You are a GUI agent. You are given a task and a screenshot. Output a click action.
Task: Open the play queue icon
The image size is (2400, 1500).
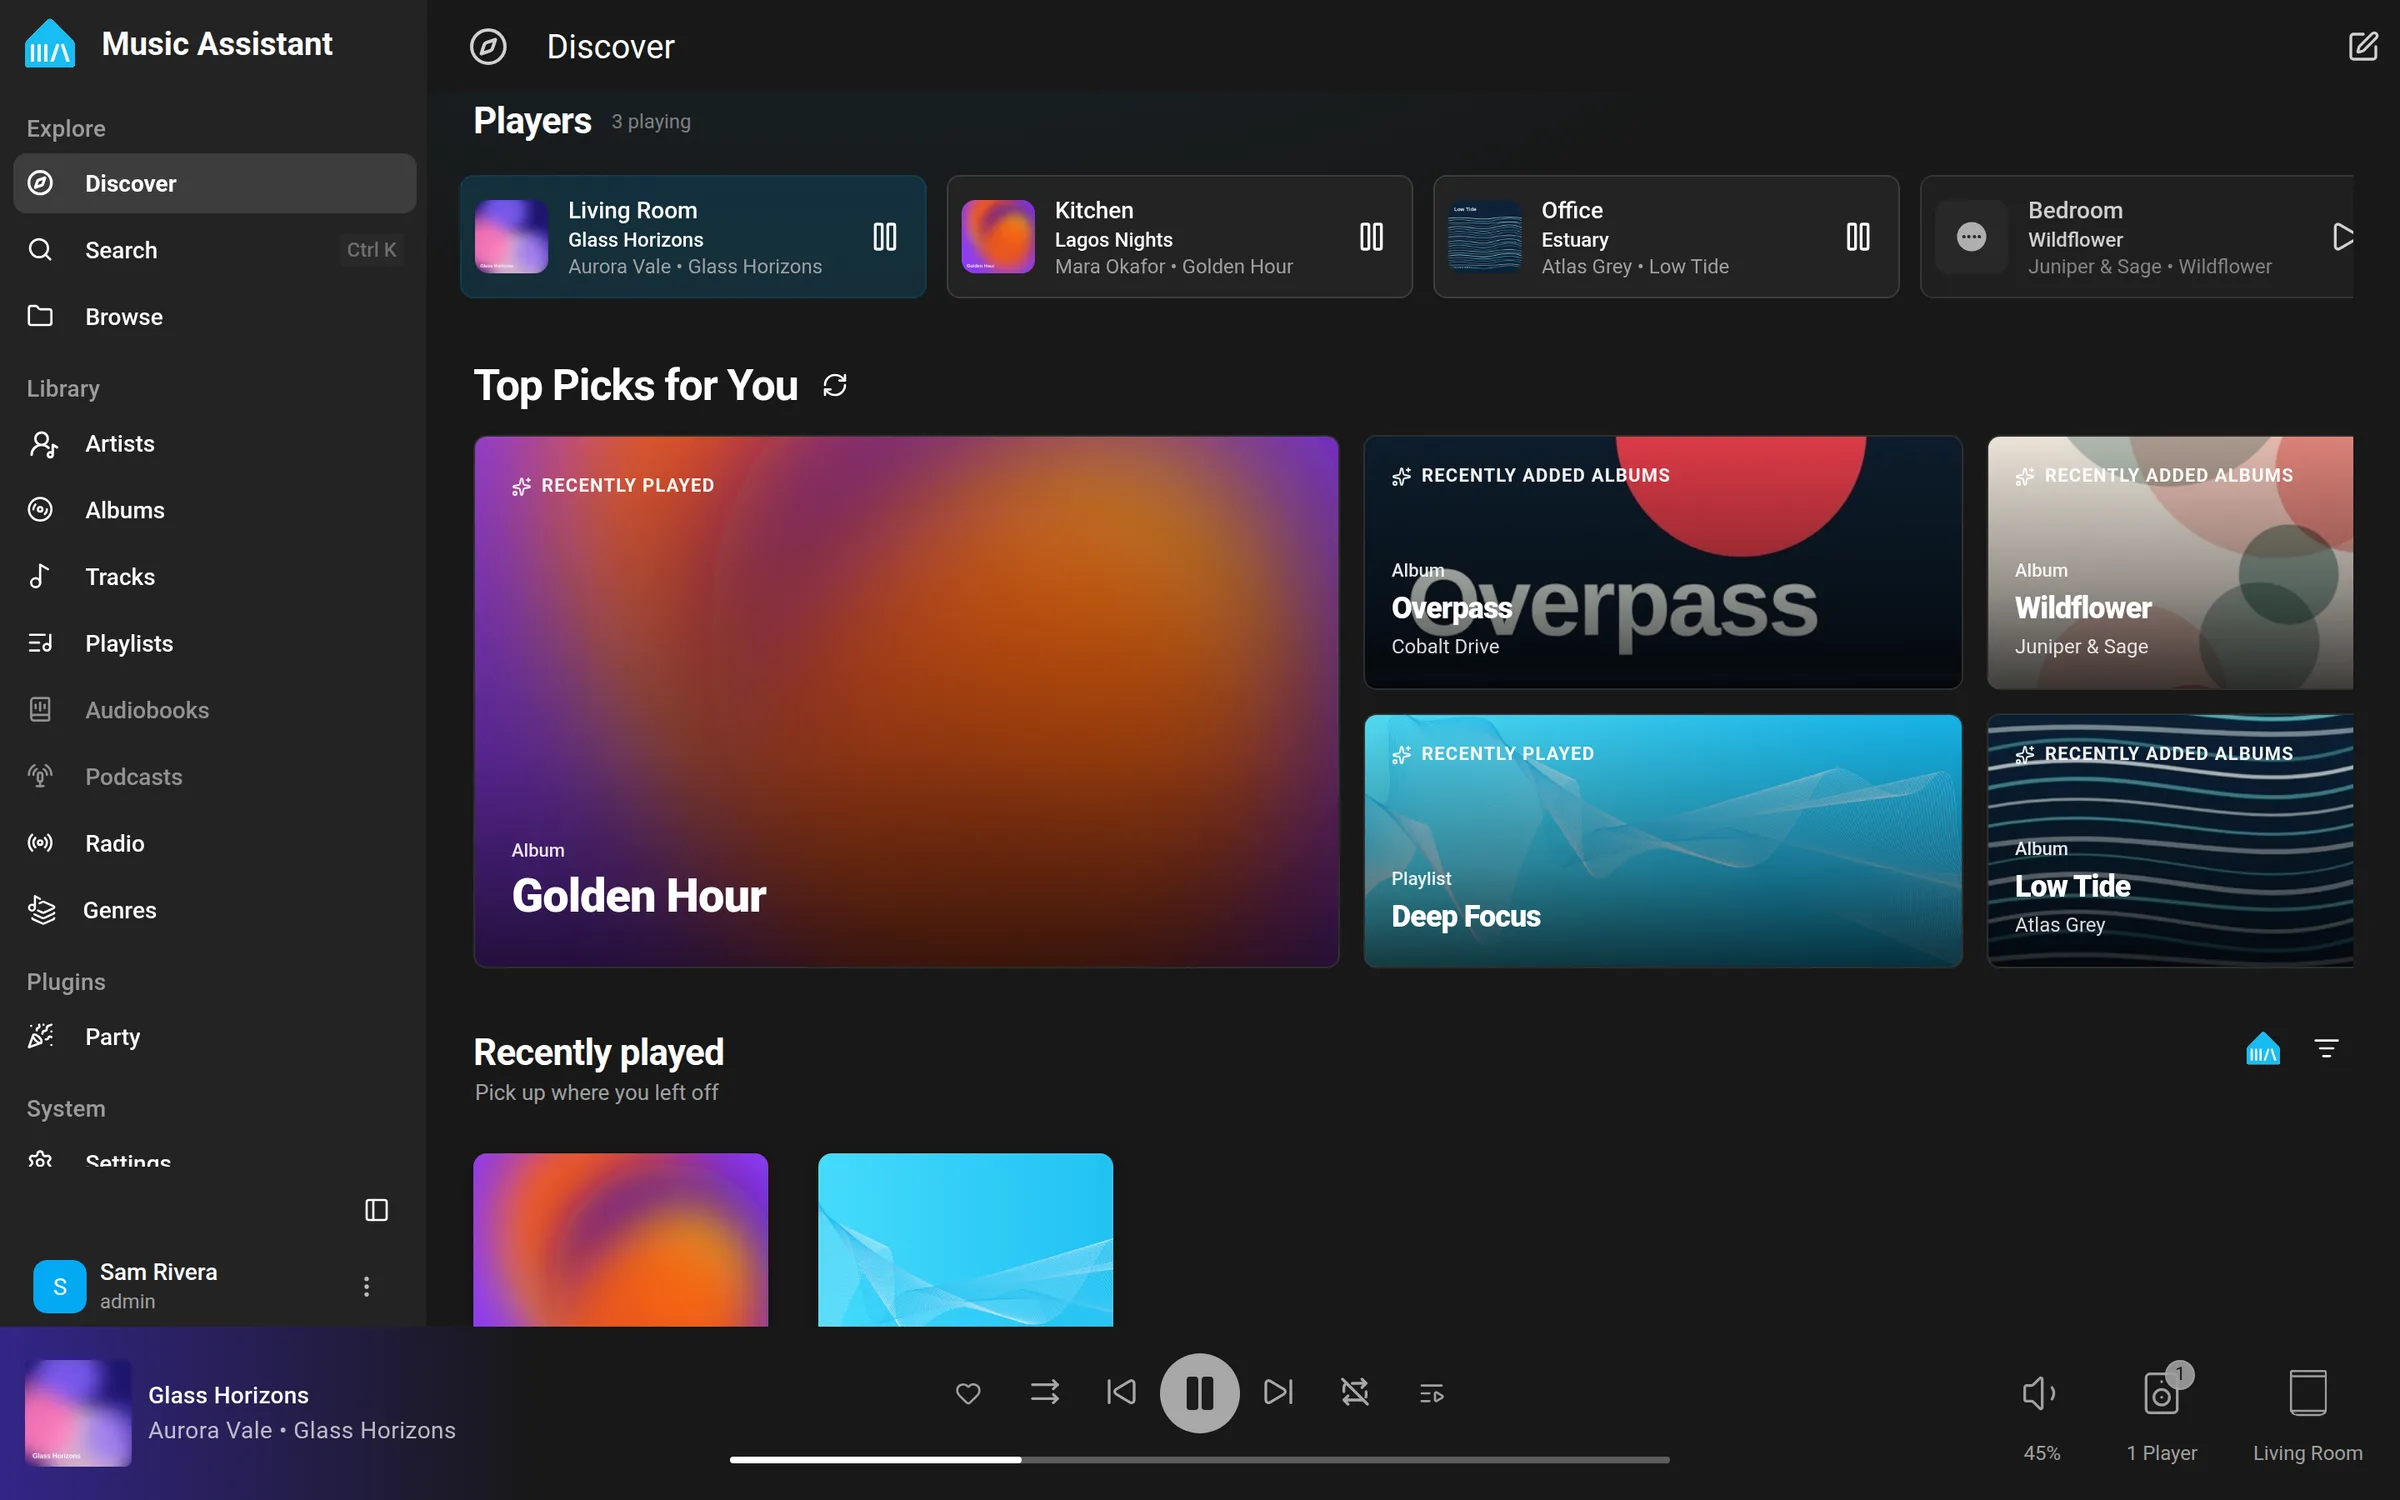[x=1431, y=1392]
